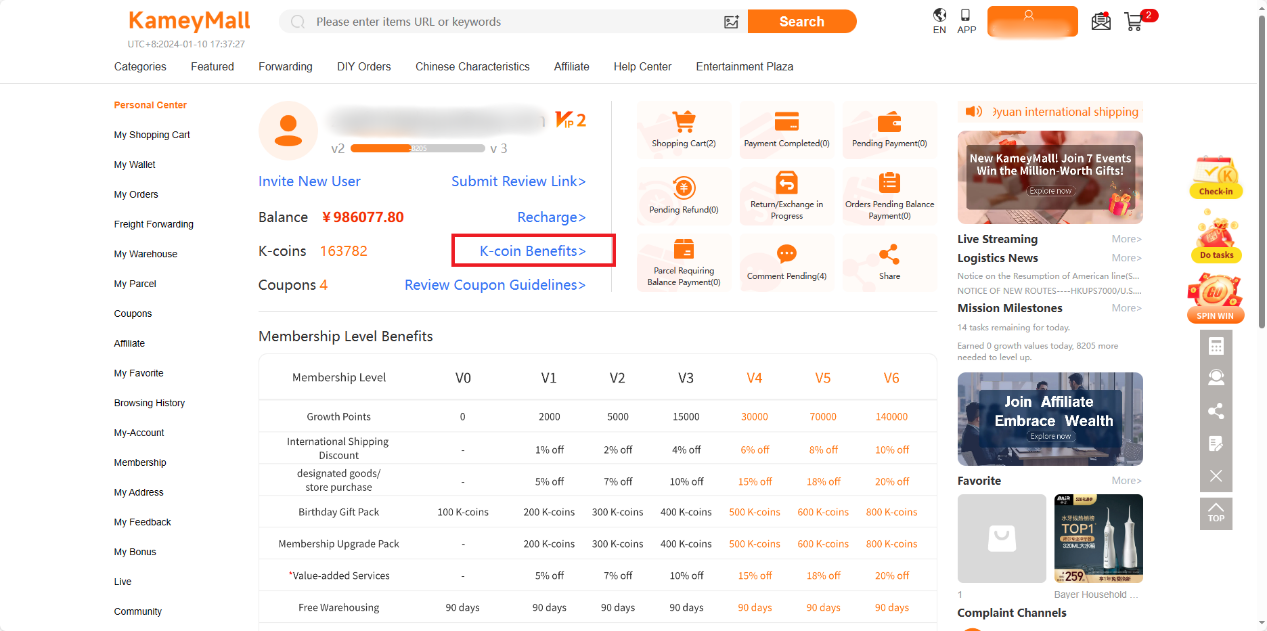This screenshot has width=1267, height=631.
Task: Open My Bonus in the sidebar
Action: 135,552
